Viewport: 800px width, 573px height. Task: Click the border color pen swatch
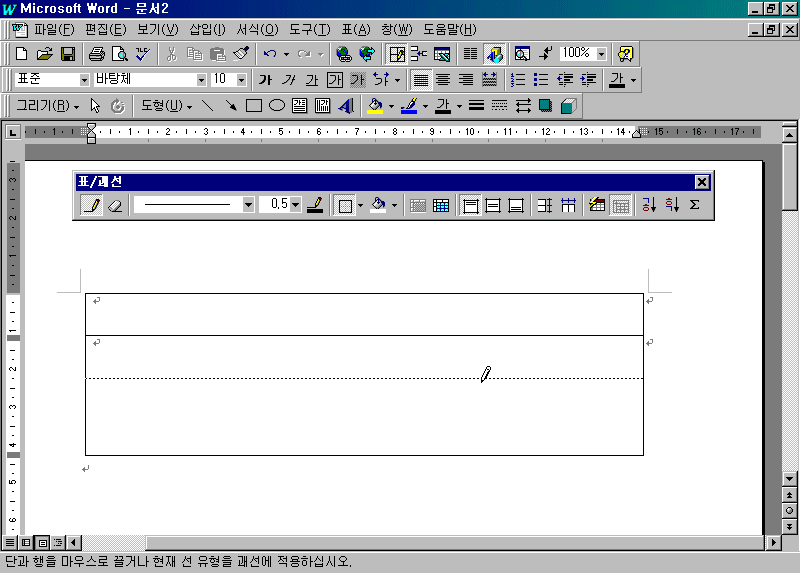point(315,205)
